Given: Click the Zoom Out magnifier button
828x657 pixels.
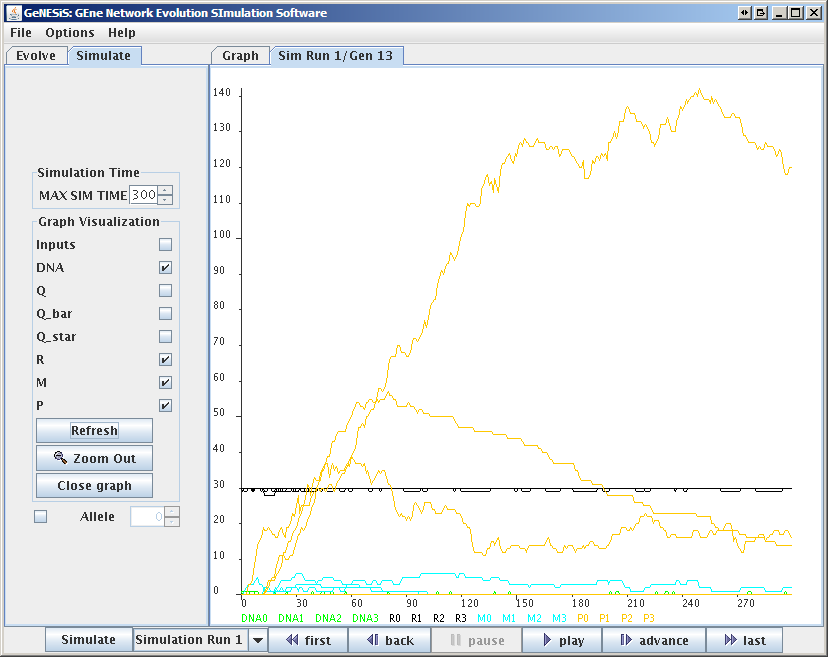Looking at the screenshot, I should pos(94,458).
